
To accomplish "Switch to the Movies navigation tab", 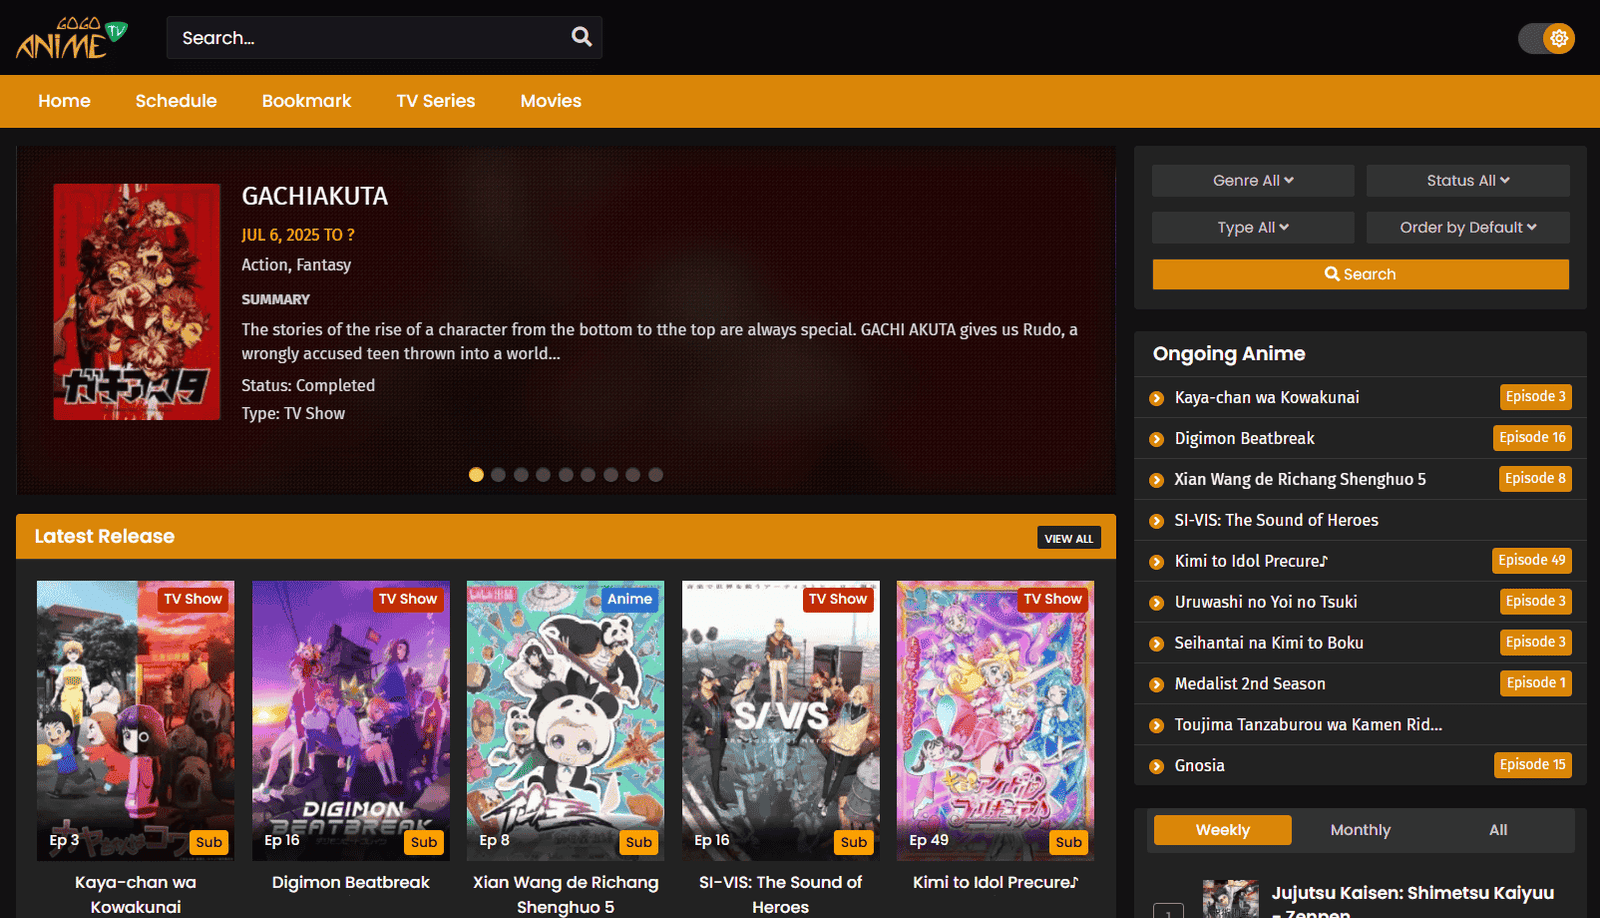I will [550, 100].
